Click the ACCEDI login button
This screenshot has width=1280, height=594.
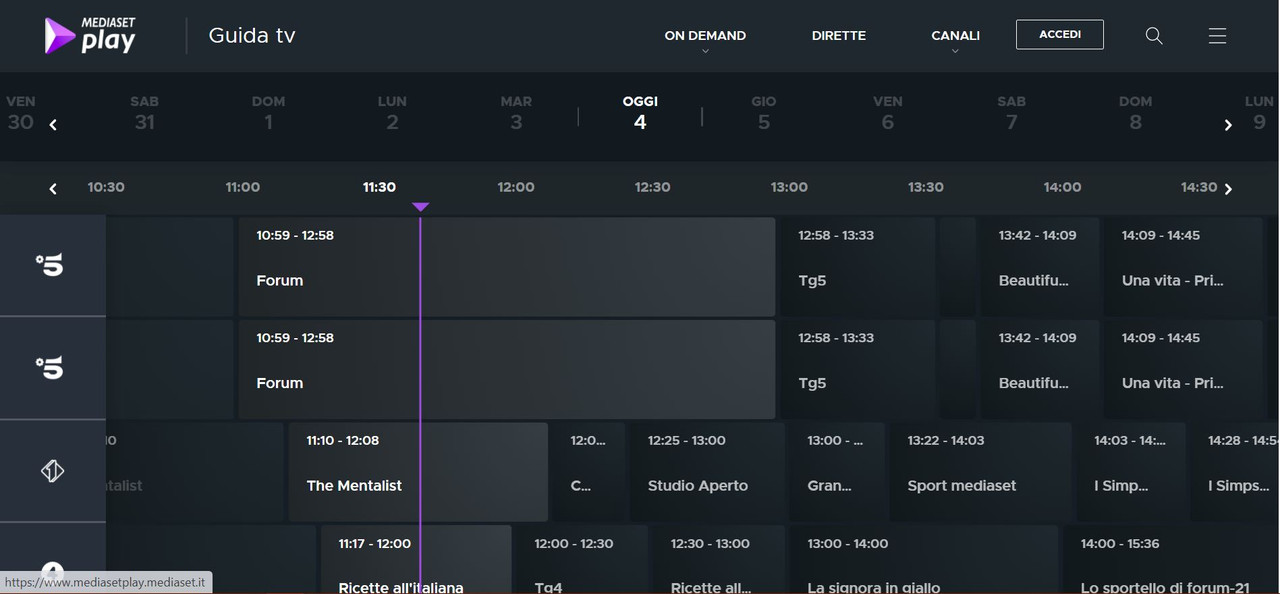pos(1060,34)
